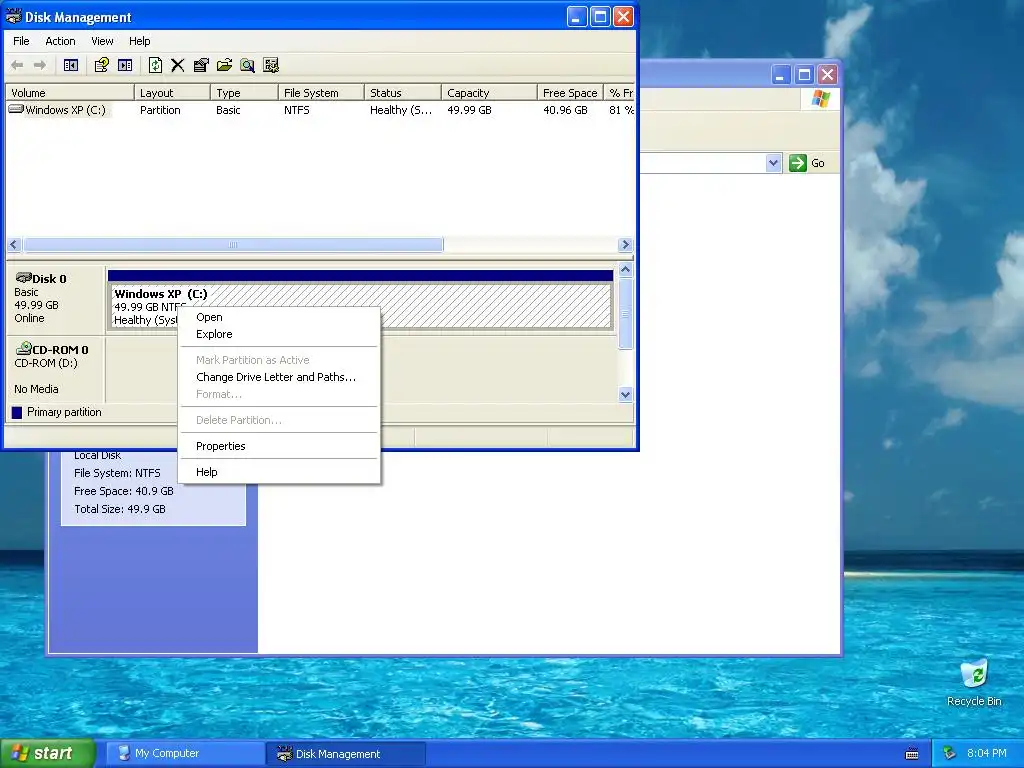Click the Disk Management title bar icon
1024x768 pixels.
click(x=13, y=16)
